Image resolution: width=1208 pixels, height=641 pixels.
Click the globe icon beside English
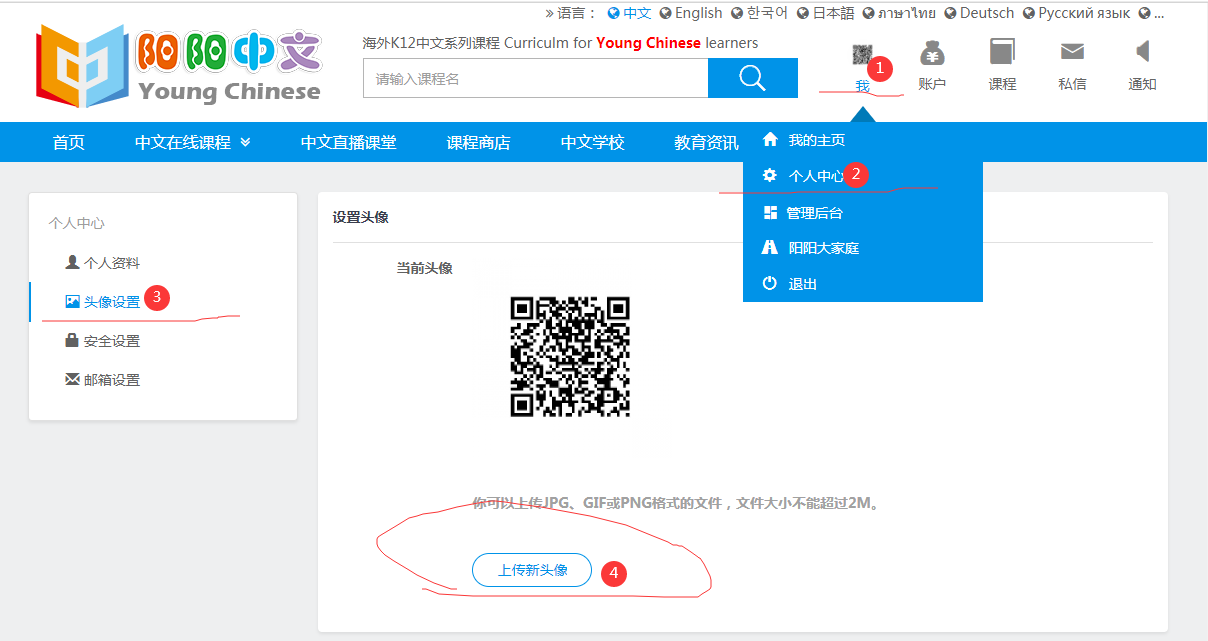pos(665,13)
